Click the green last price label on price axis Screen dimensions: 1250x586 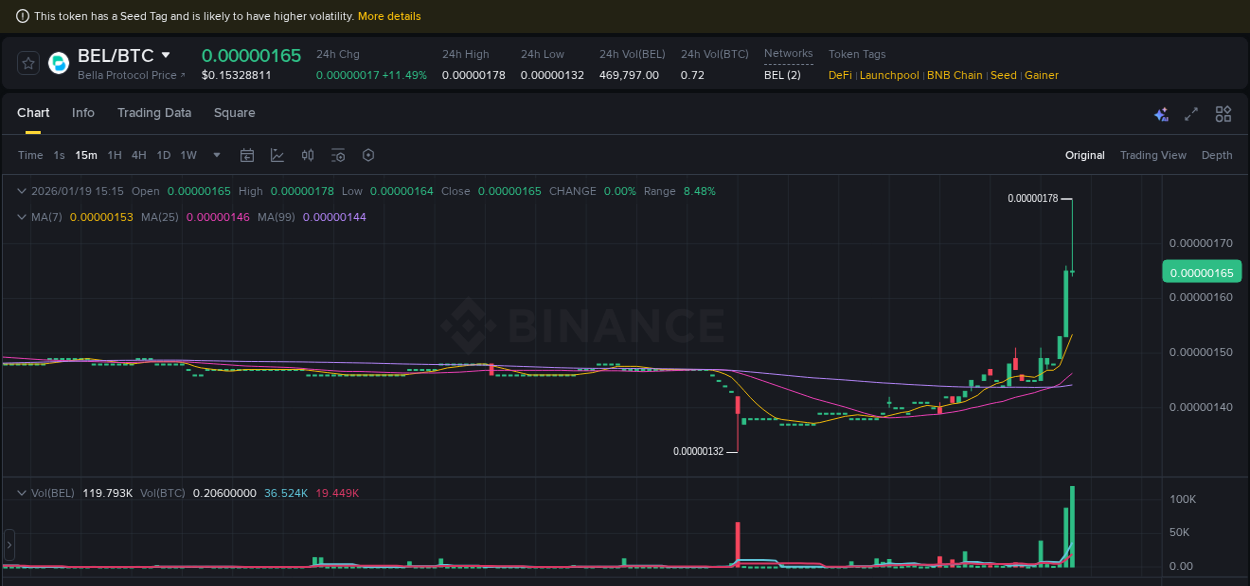[1201, 271]
